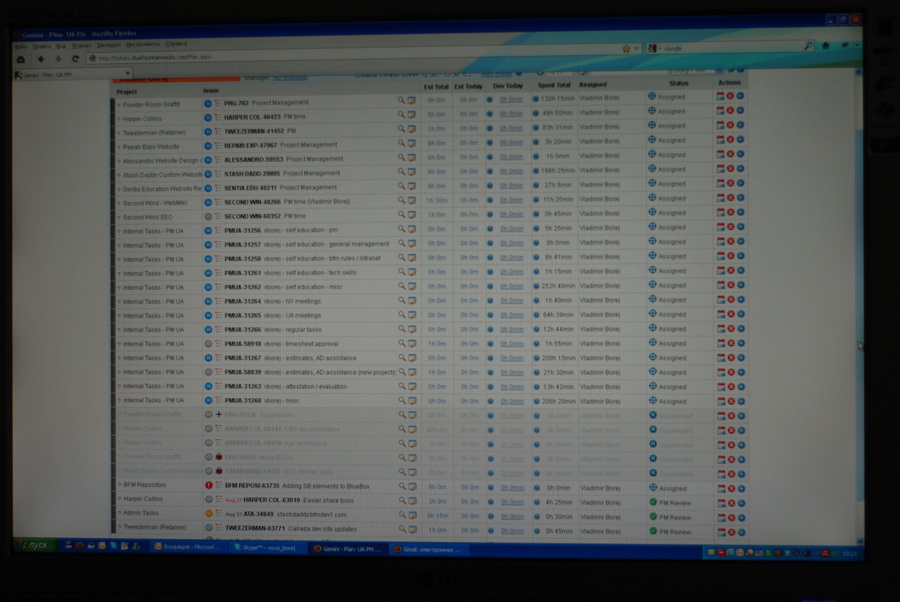This screenshot has width=900, height=602.
Task: Click red alert icon beside BFM REPOSI-63735
Action: (x=208, y=485)
